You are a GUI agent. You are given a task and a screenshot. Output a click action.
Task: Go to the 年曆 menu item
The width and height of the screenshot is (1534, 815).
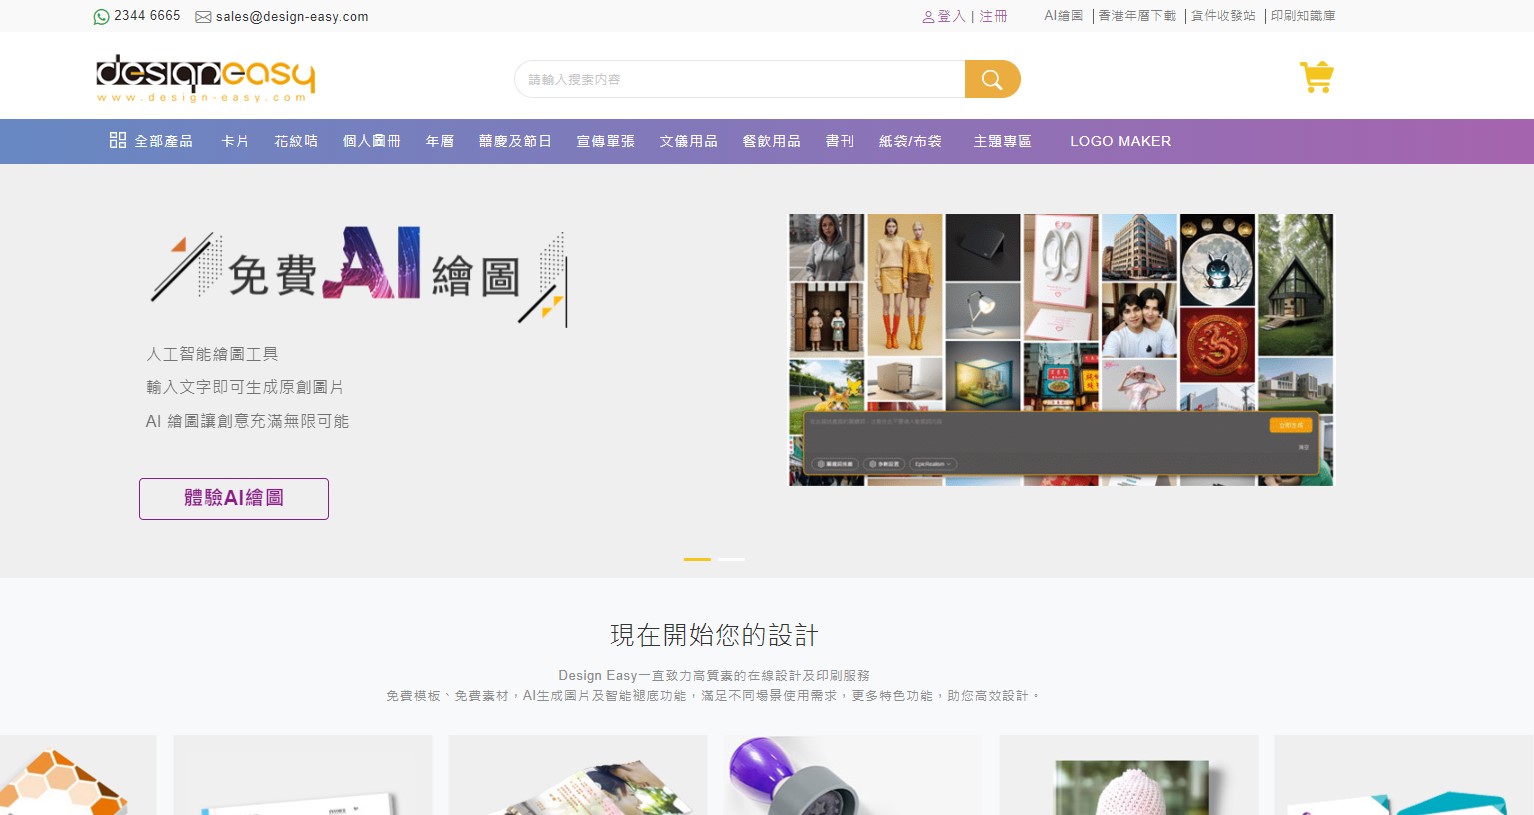coord(440,141)
